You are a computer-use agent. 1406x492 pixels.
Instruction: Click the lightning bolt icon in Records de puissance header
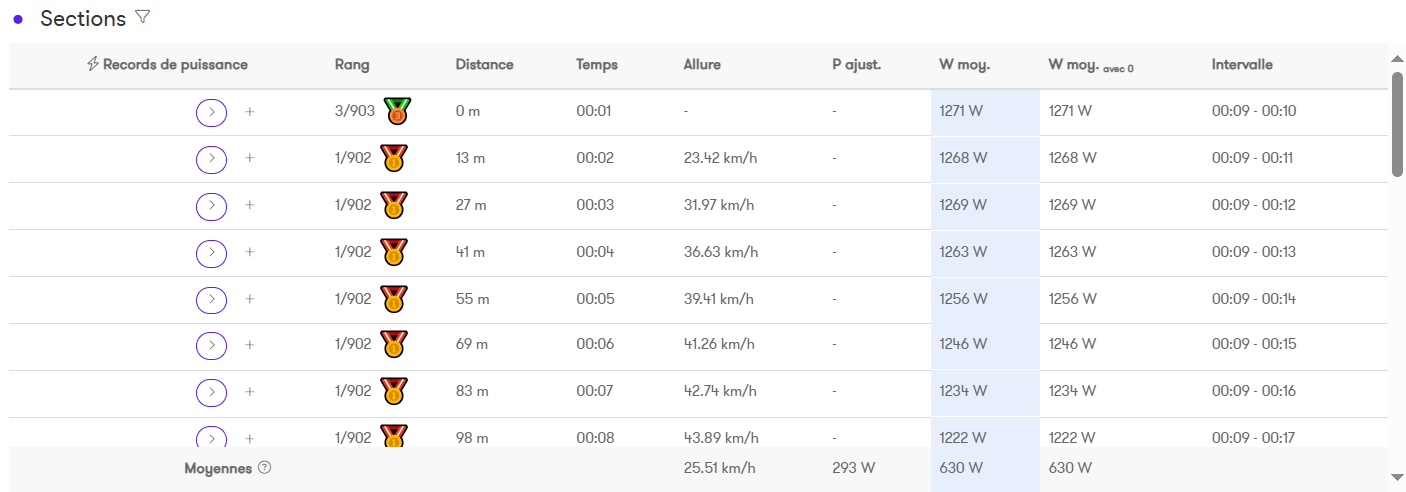[x=93, y=64]
